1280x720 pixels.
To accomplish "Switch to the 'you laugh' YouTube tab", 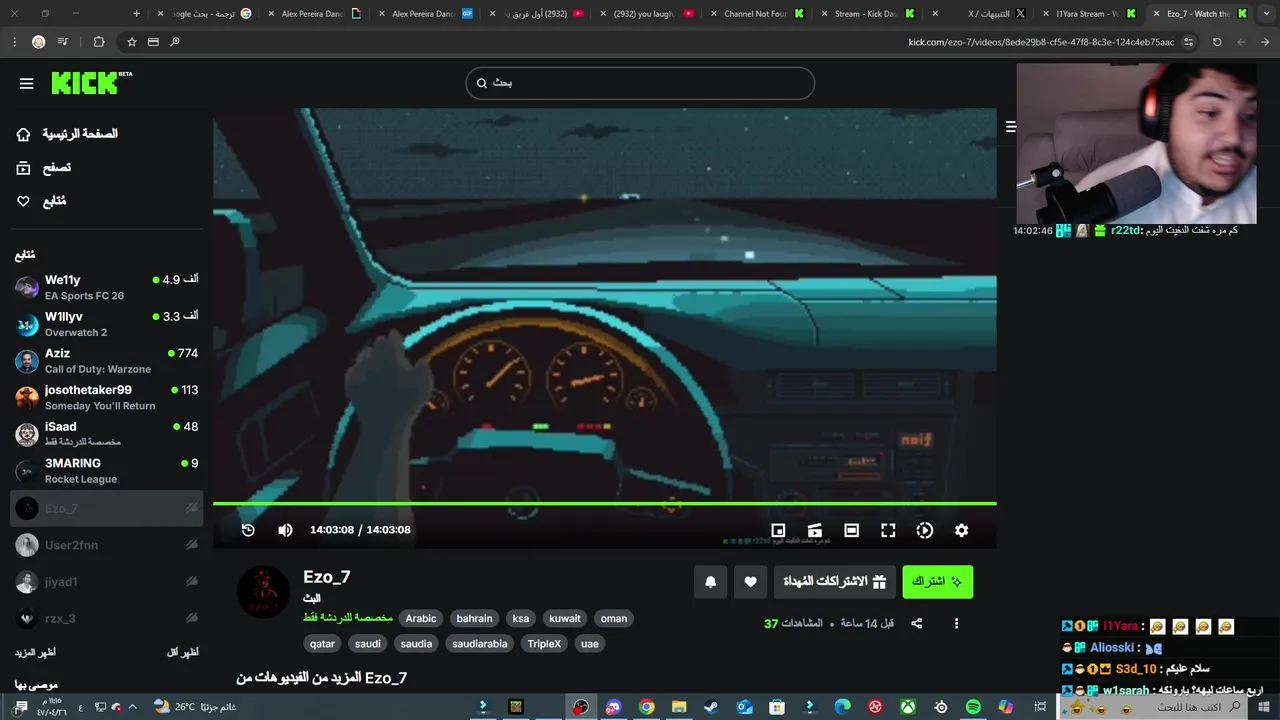I will coord(648,14).
